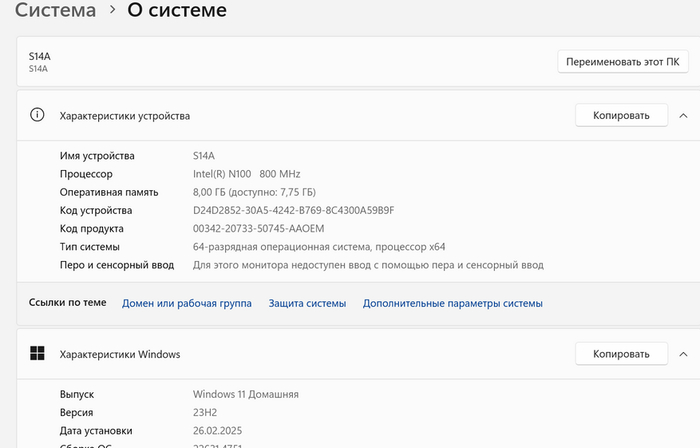Click the S14A PC name in top card
700x448 pixels.
[x=39, y=57]
